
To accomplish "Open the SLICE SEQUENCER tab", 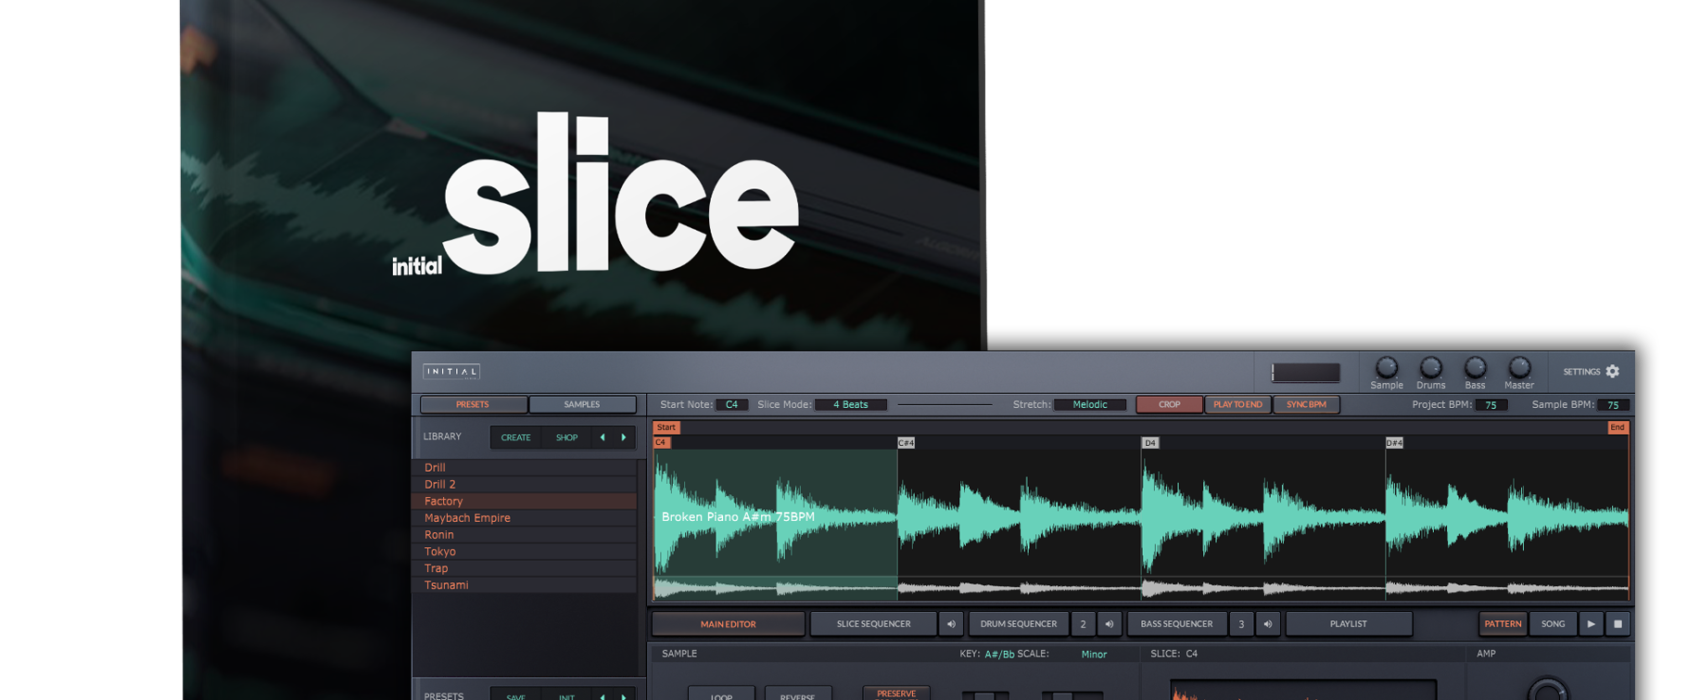I will 873,624.
